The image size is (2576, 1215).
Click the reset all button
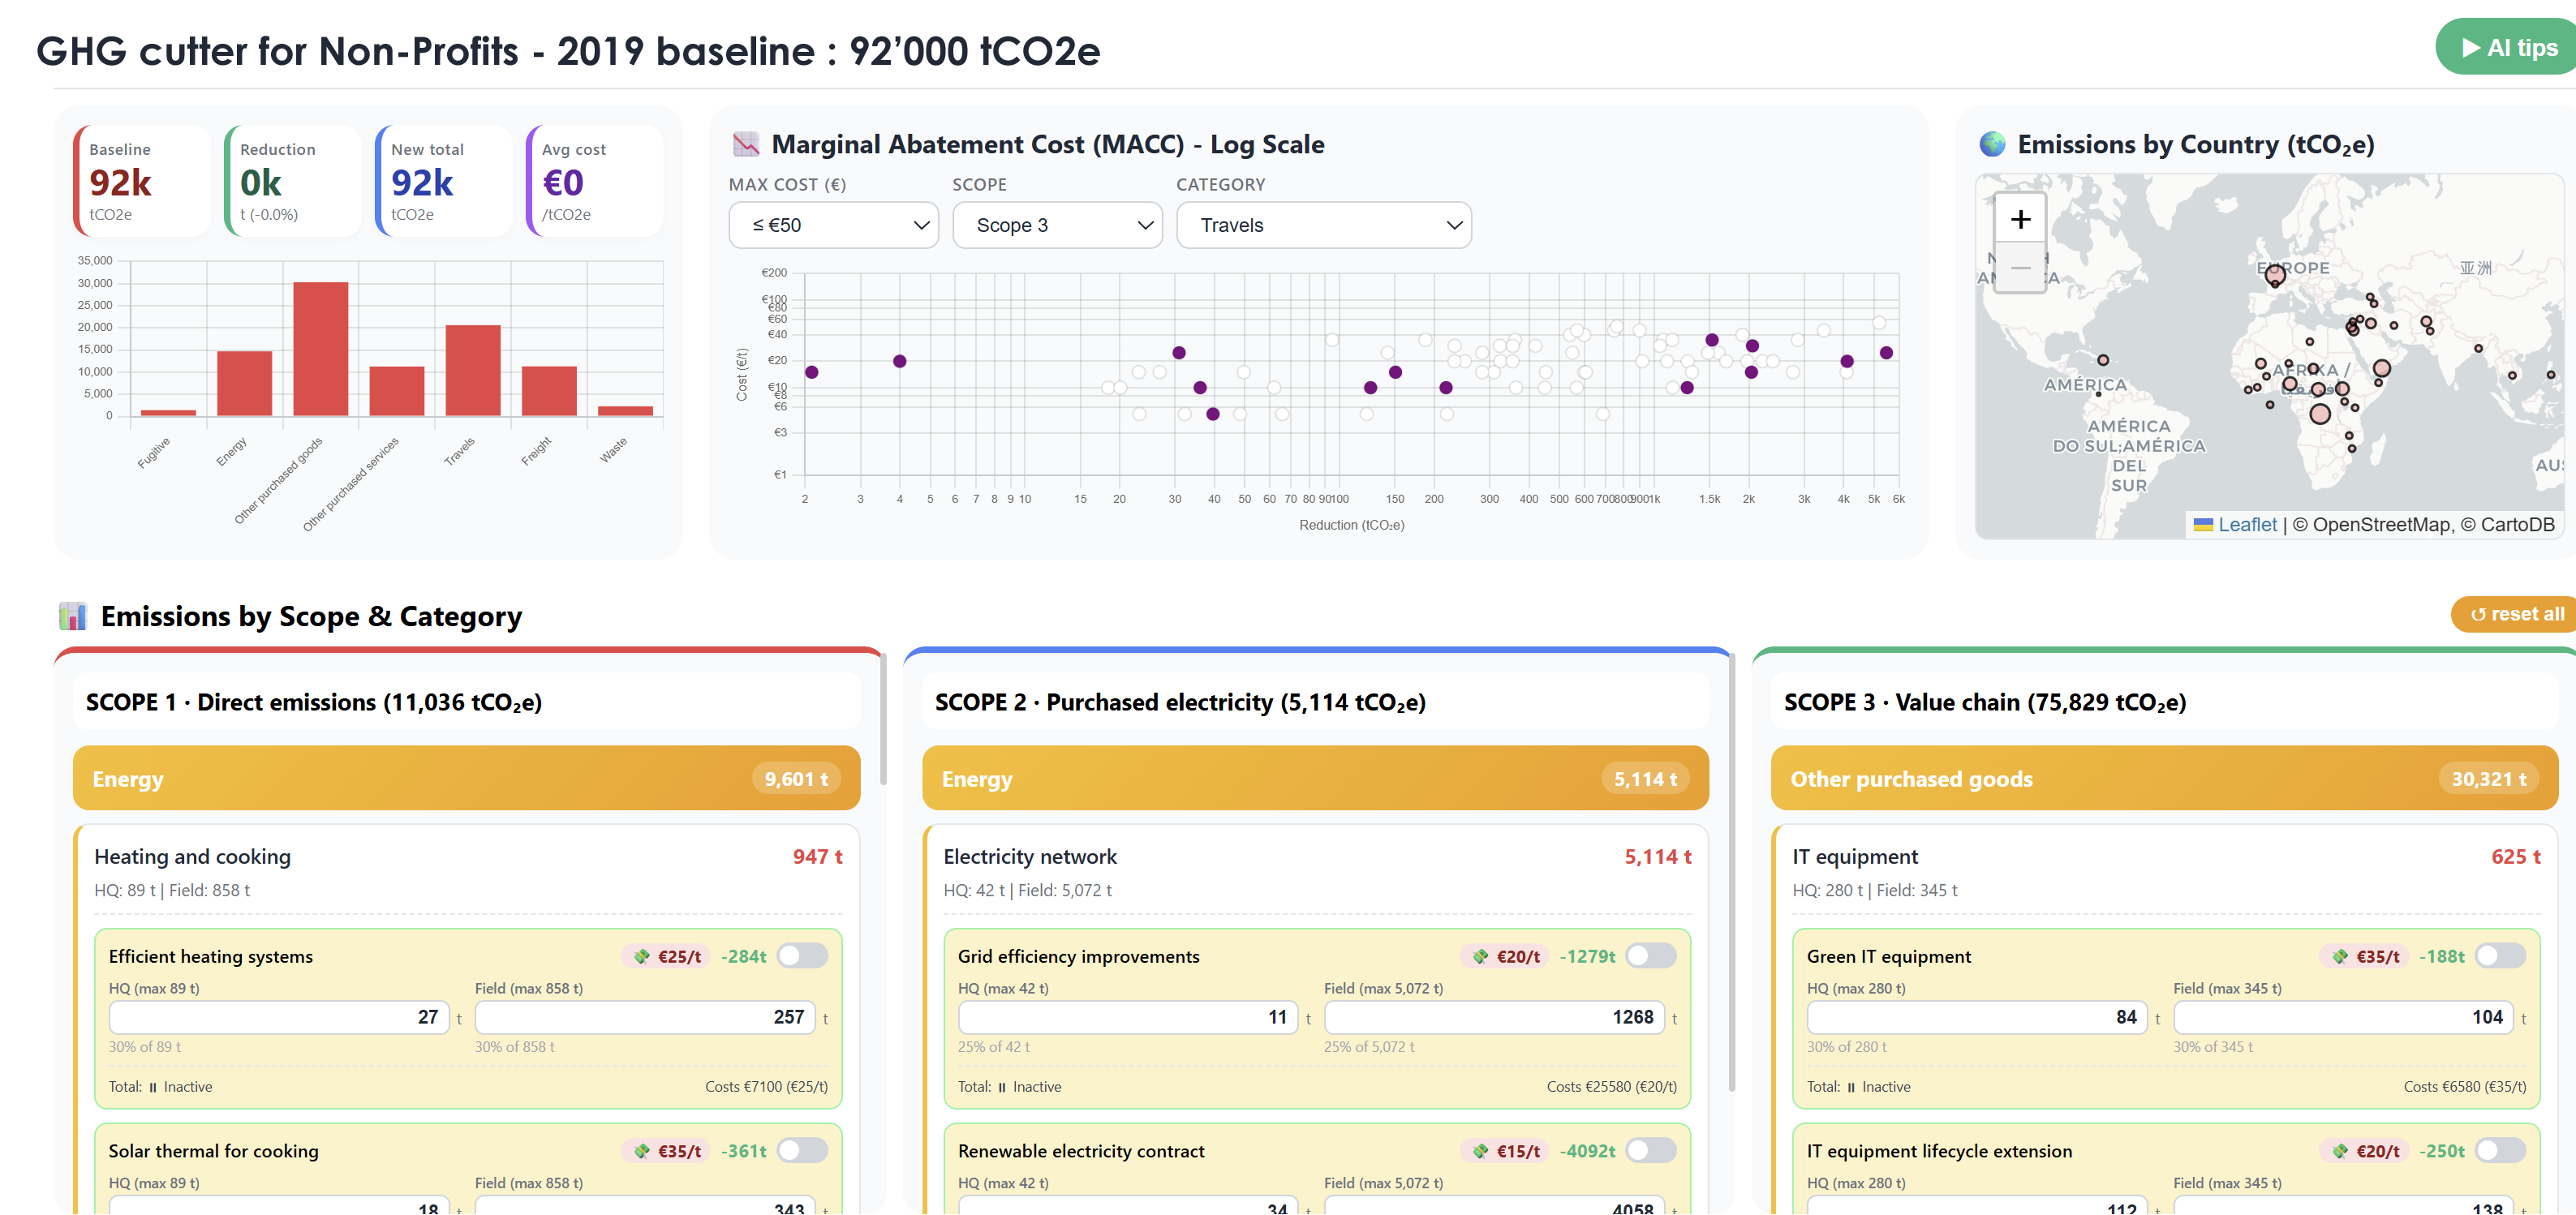(2516, 614)
